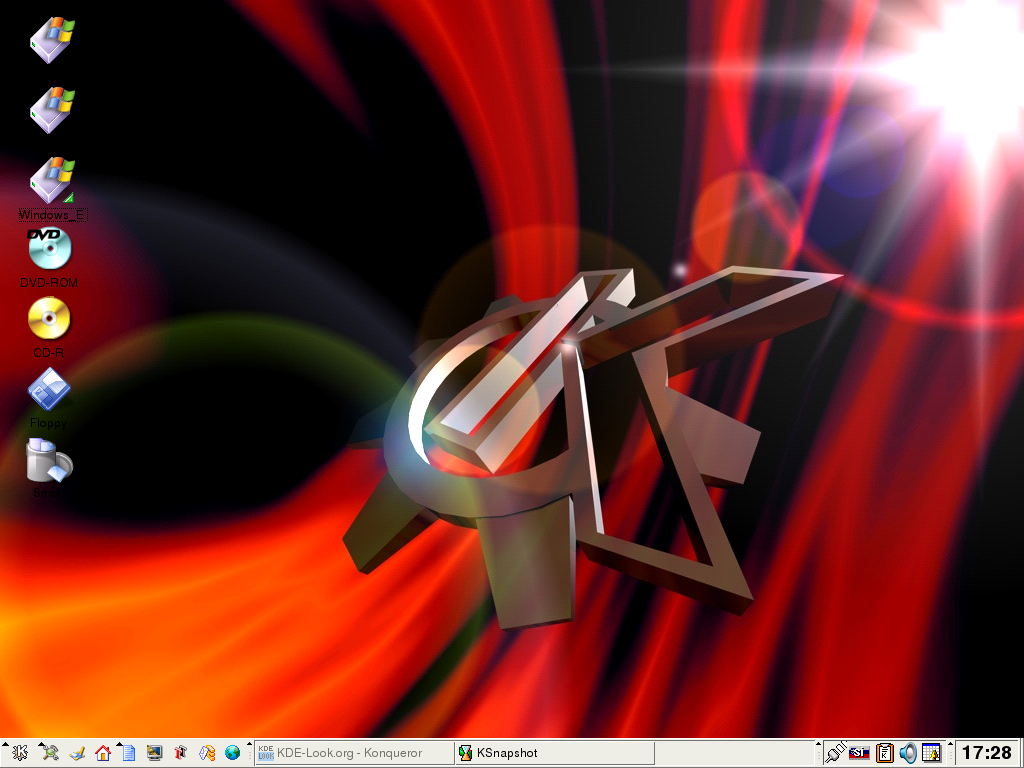Open the Klipper clipboard tray icon
This screenshot has height=768, width=1024.
[x=884, y=753]
